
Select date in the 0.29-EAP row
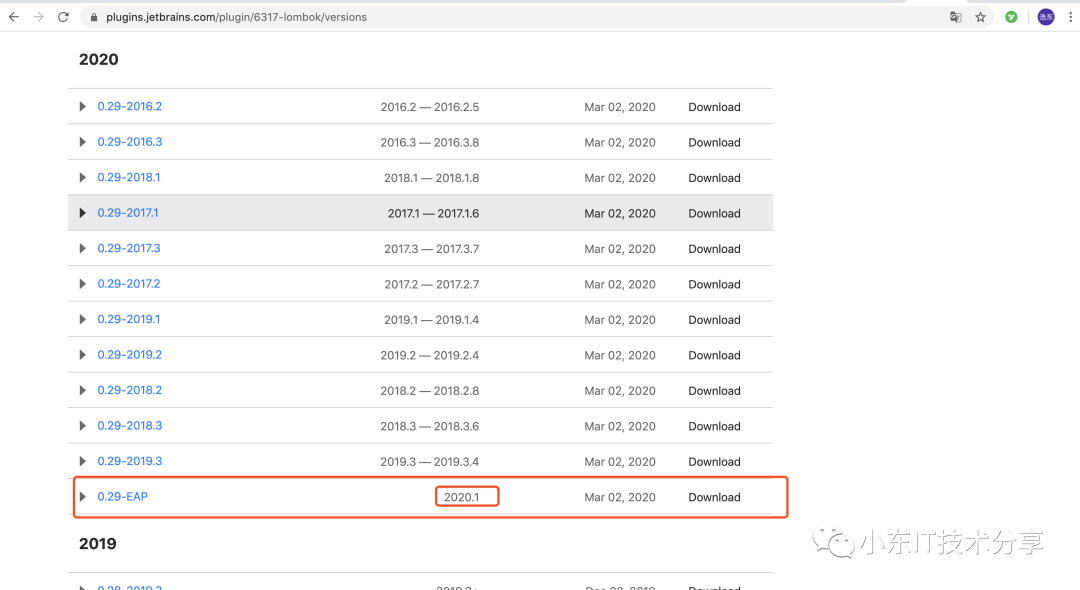pos(620,497)
